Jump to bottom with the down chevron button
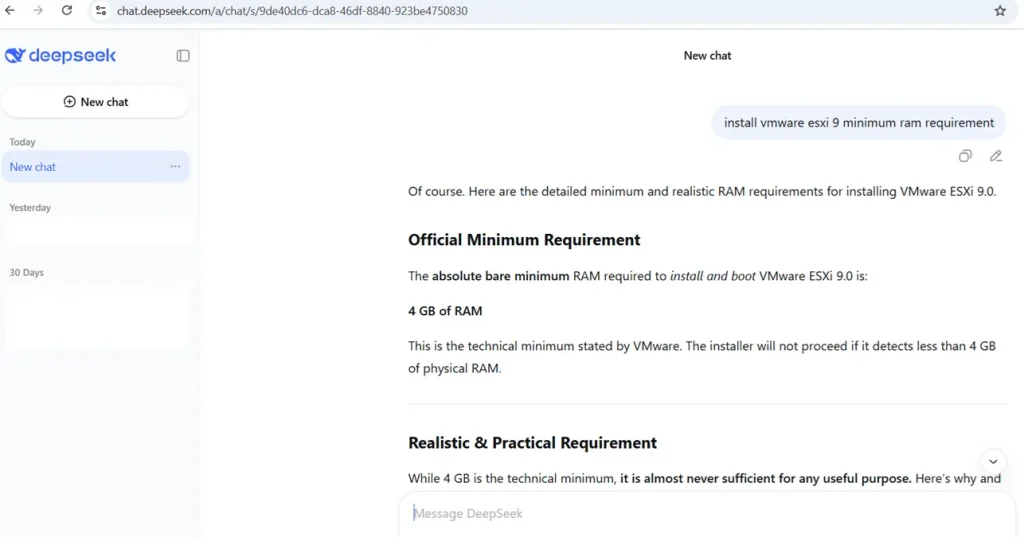1024x537 pixels. 993,461
